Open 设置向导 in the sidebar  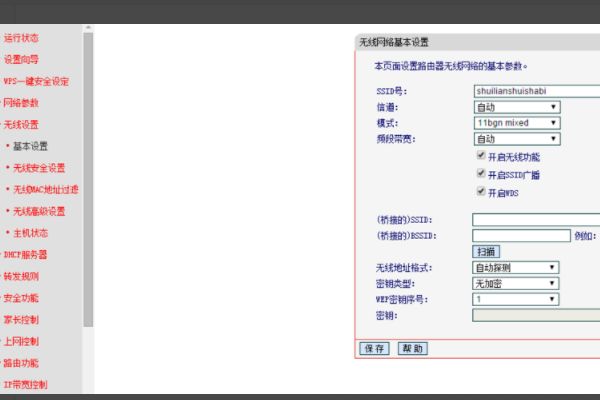point(21,60)
